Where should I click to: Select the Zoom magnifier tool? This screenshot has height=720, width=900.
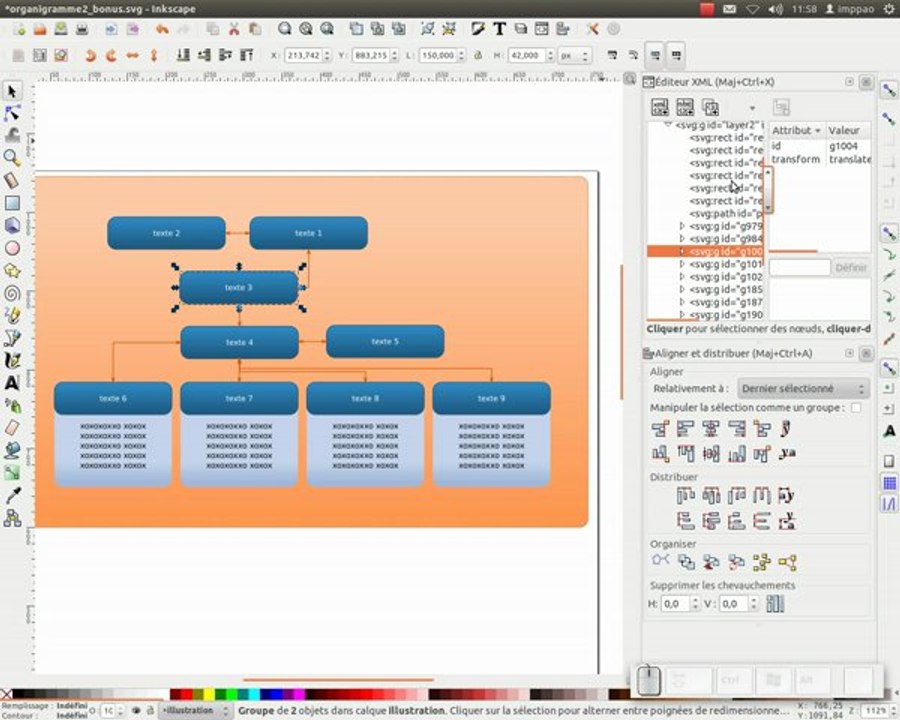pyautogui.click(x=12, y=158)
